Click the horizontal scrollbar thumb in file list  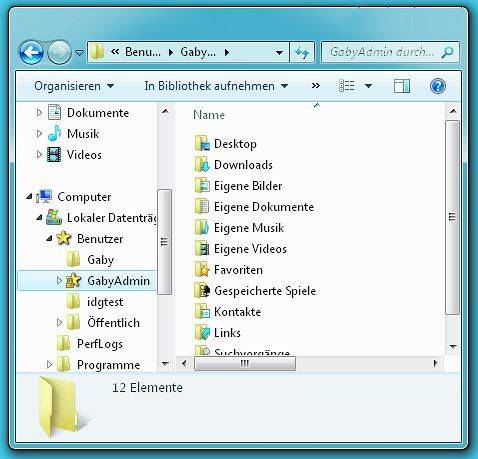[x=245, y=363]
